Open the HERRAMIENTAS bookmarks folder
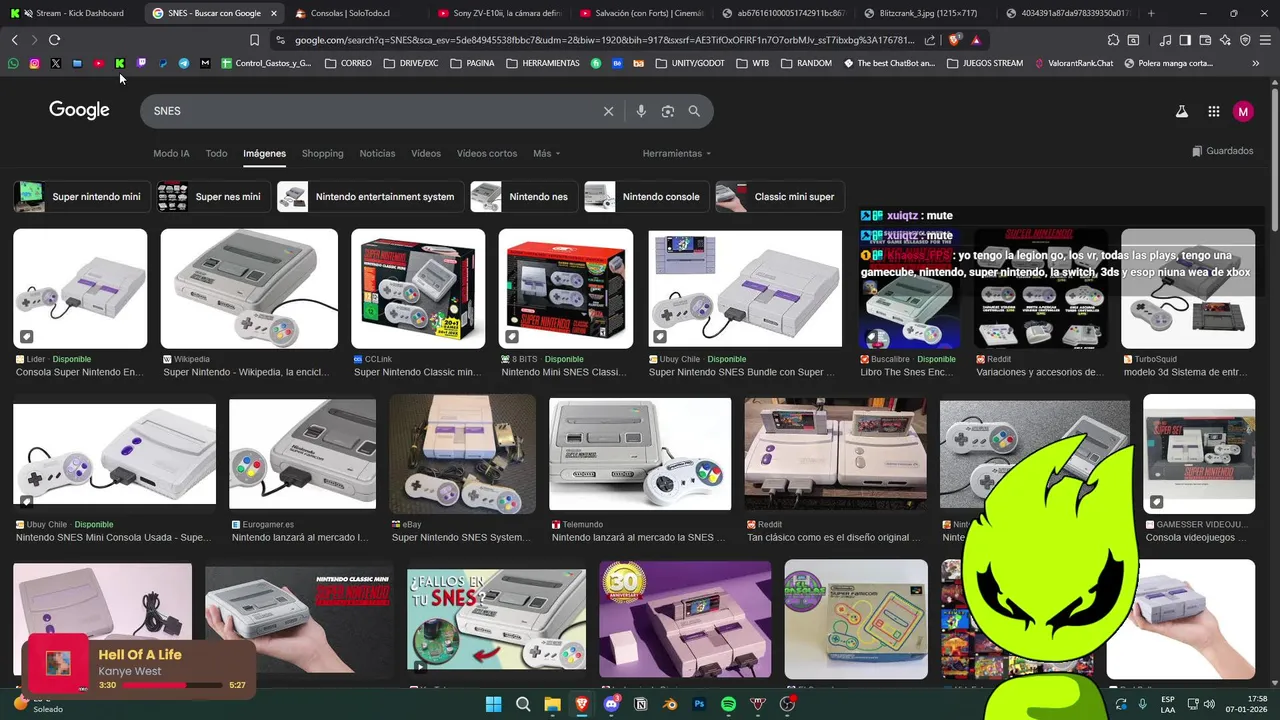This screenshot has height=720, width=1280. pos(543,63)
